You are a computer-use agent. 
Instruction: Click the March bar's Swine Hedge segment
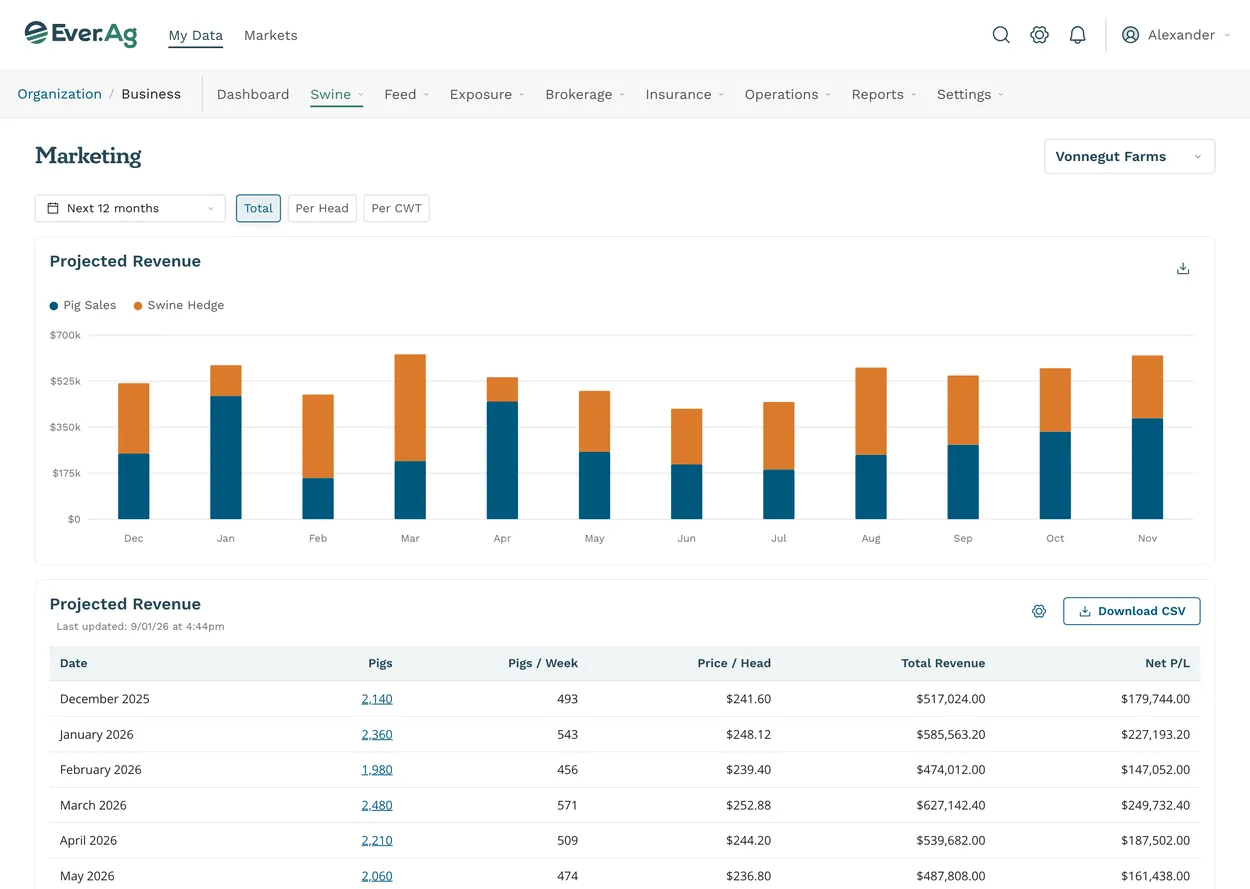410,408
